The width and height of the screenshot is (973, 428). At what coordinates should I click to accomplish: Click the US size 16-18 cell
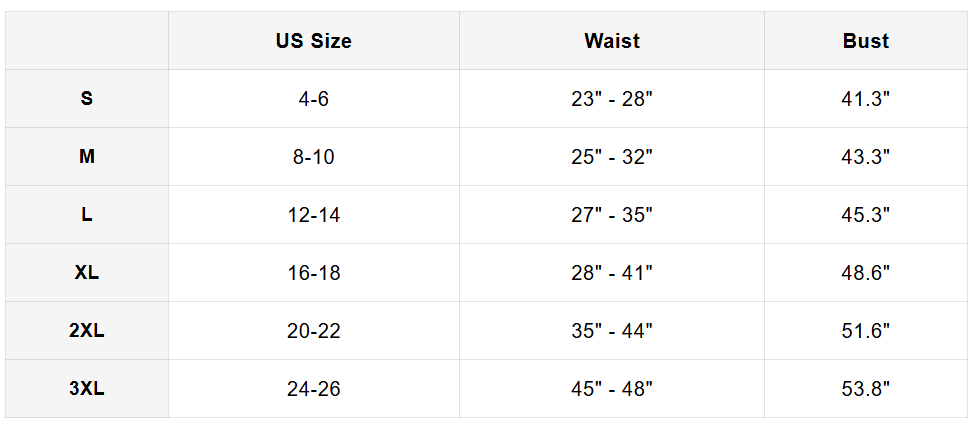point(313,273)
